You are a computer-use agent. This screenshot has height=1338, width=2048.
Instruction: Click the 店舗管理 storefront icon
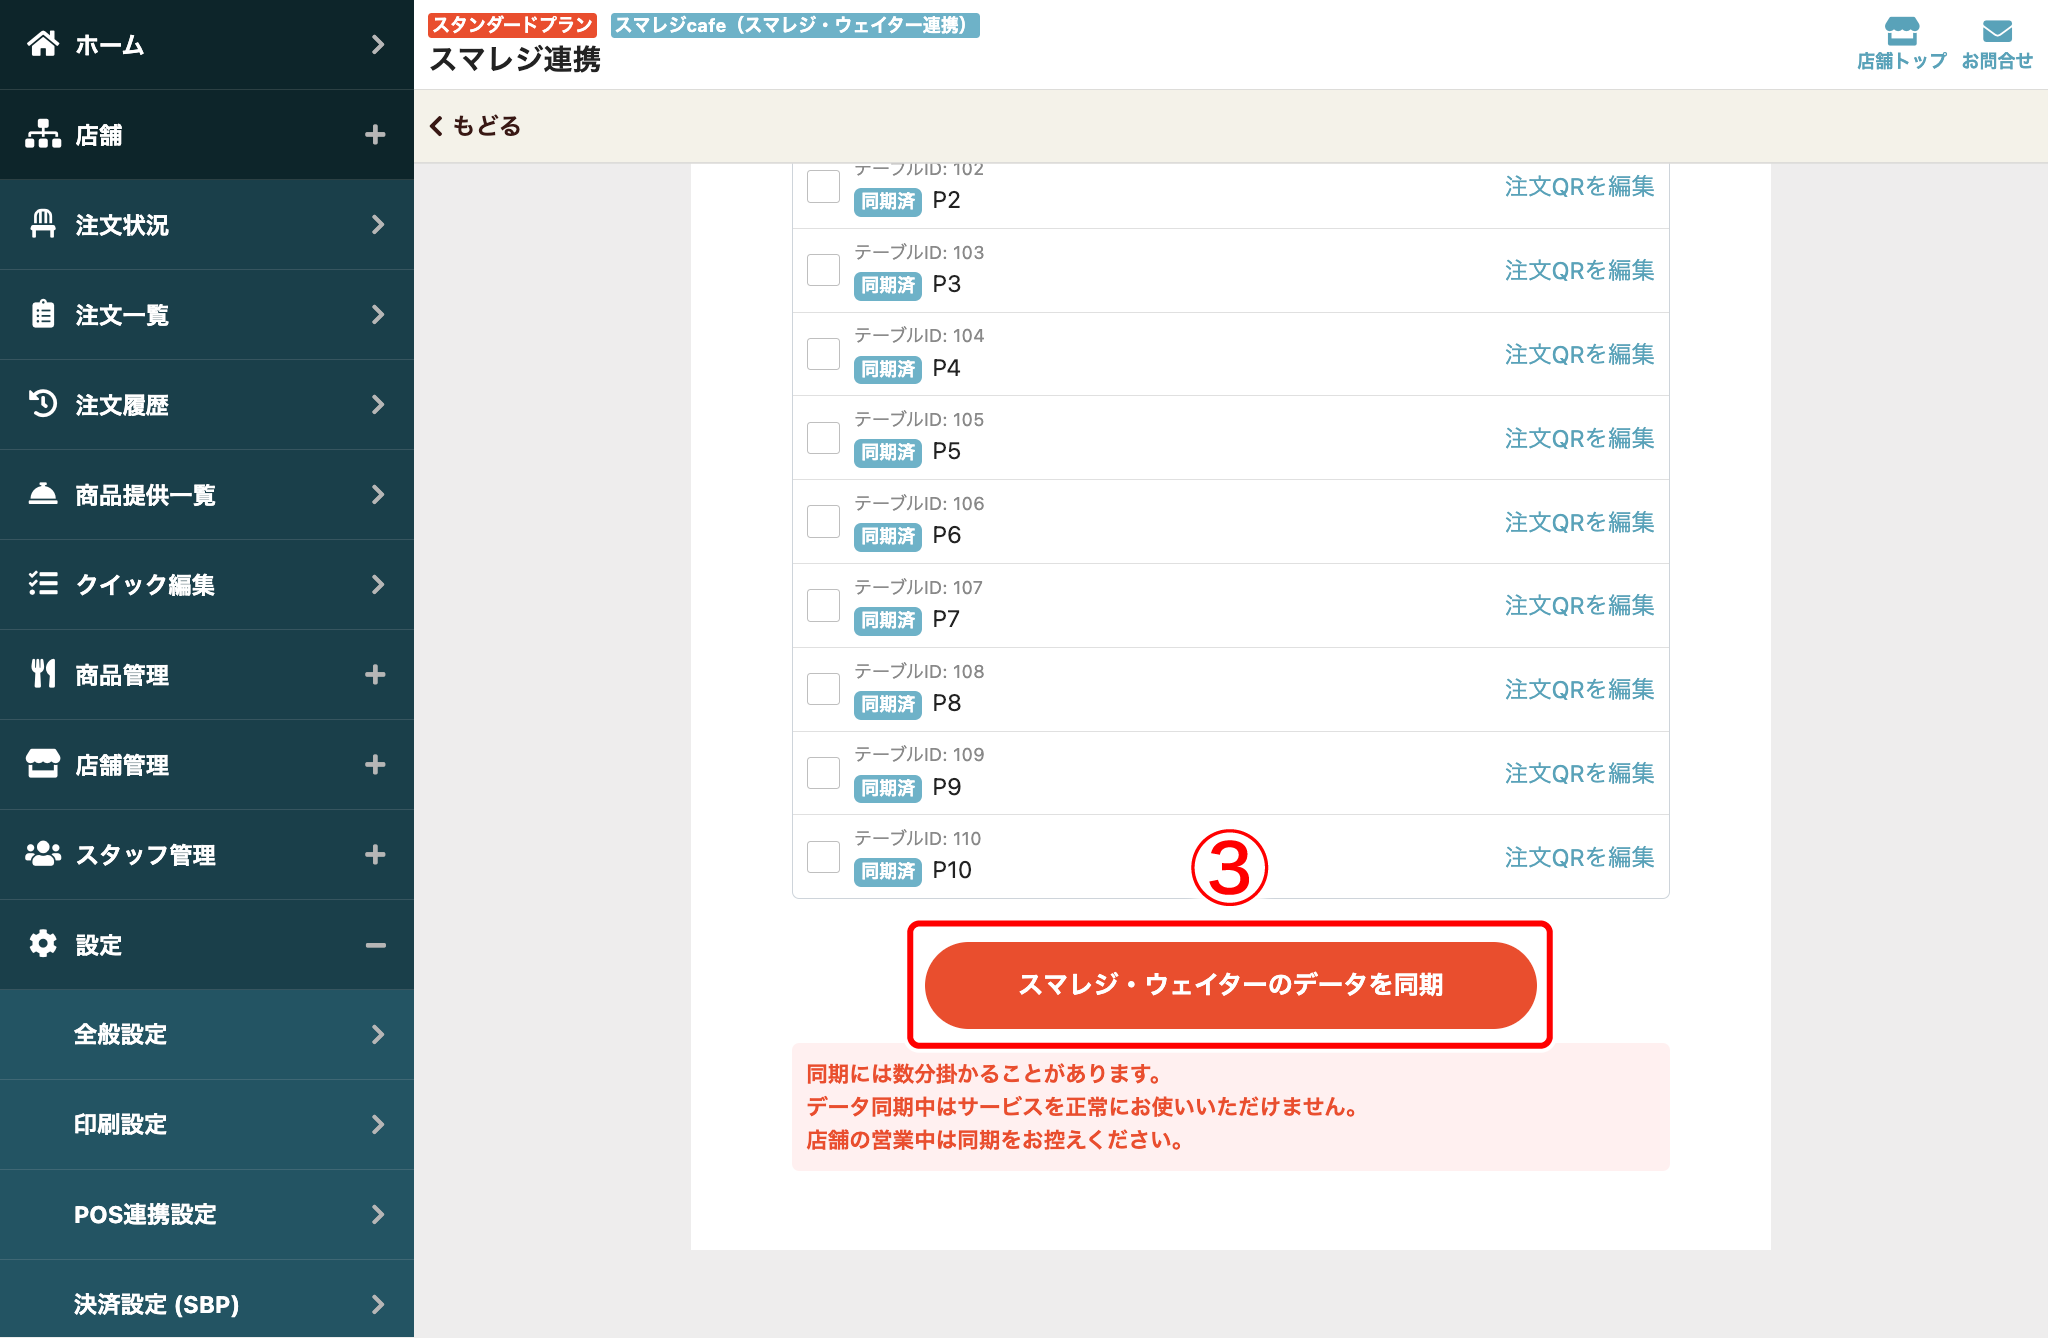(43, 763)
